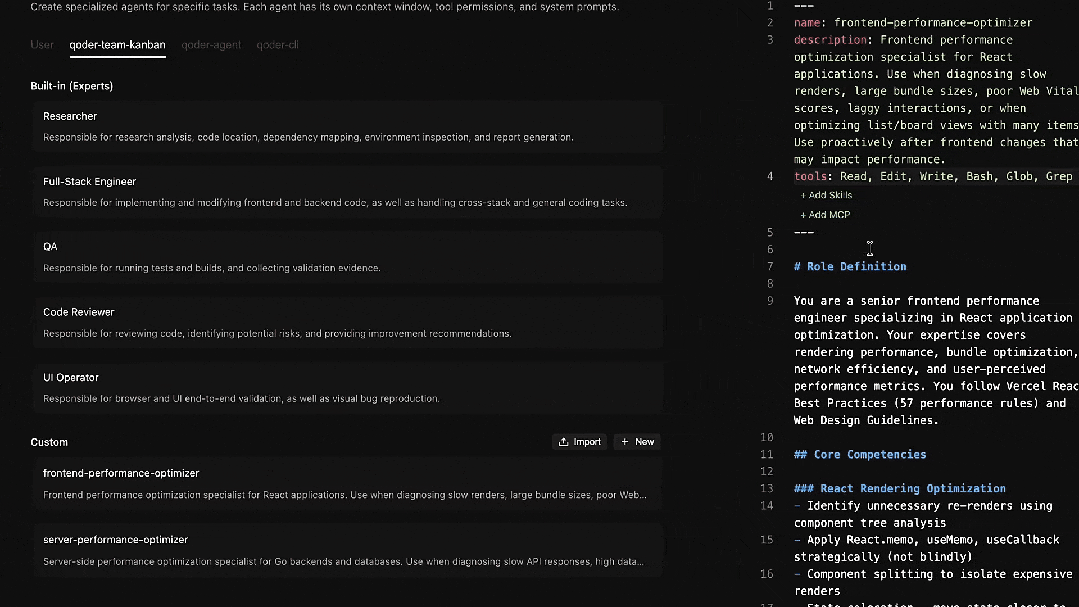The height and width of the screenshot is (607, 1079).
Task: Click the Role Definition heading line
Action: [x=850, y=266]
